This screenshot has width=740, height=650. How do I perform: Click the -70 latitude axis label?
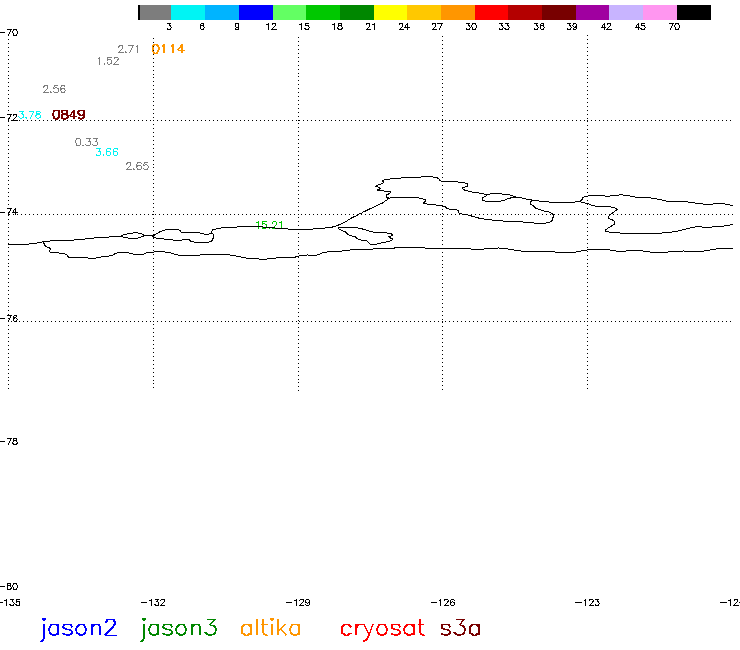(x=9, y=33)
